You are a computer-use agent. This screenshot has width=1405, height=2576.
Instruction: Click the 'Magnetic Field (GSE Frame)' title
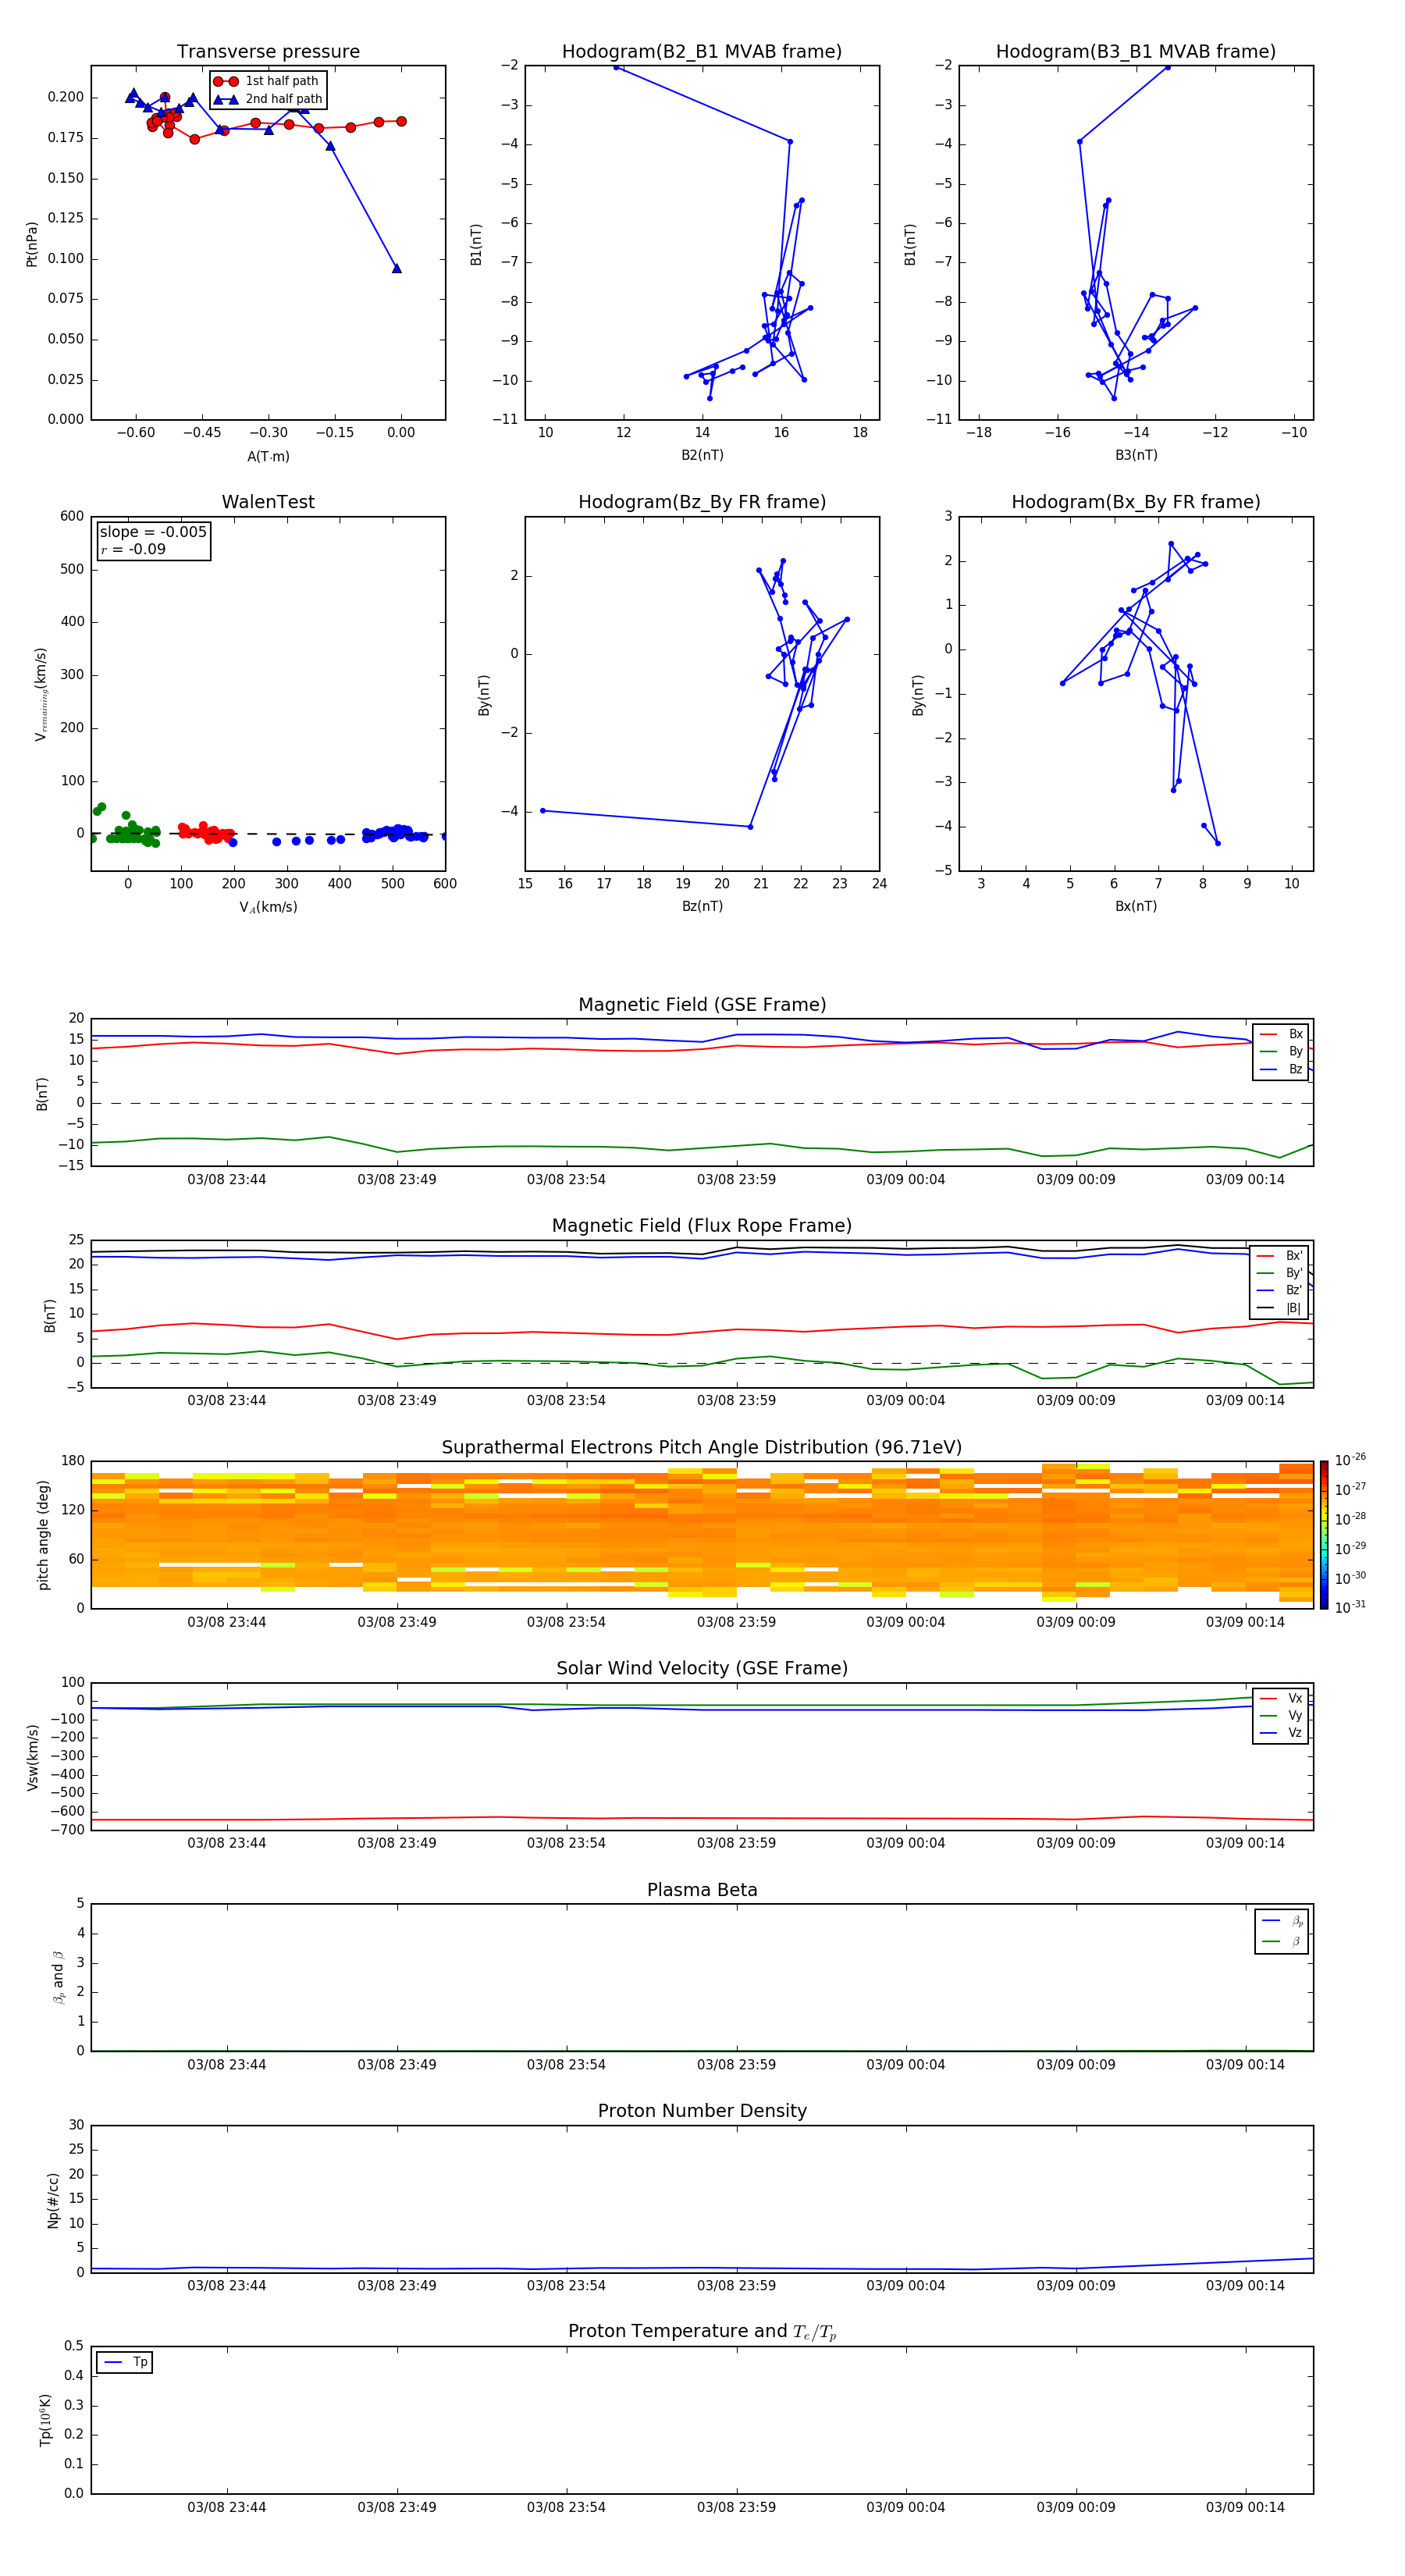(702, 1004)
